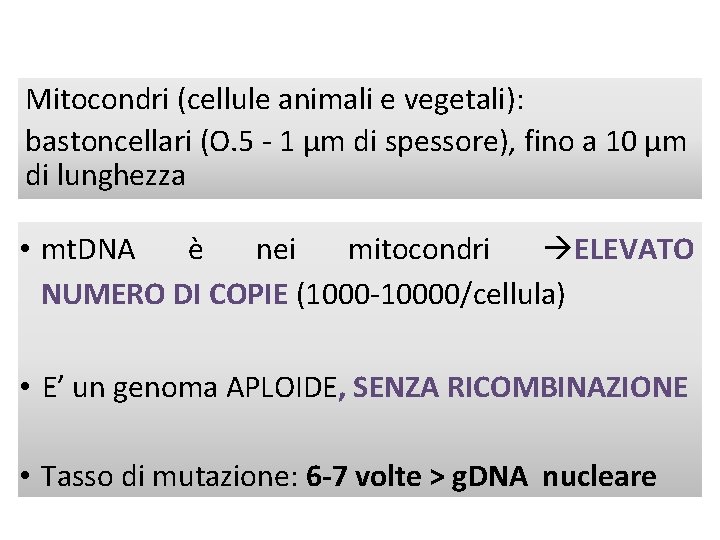This screenshot has width=720, height=540.
Task: Click the phrase 'fino a 10 μm'
Action: click(x=605, y=141)
